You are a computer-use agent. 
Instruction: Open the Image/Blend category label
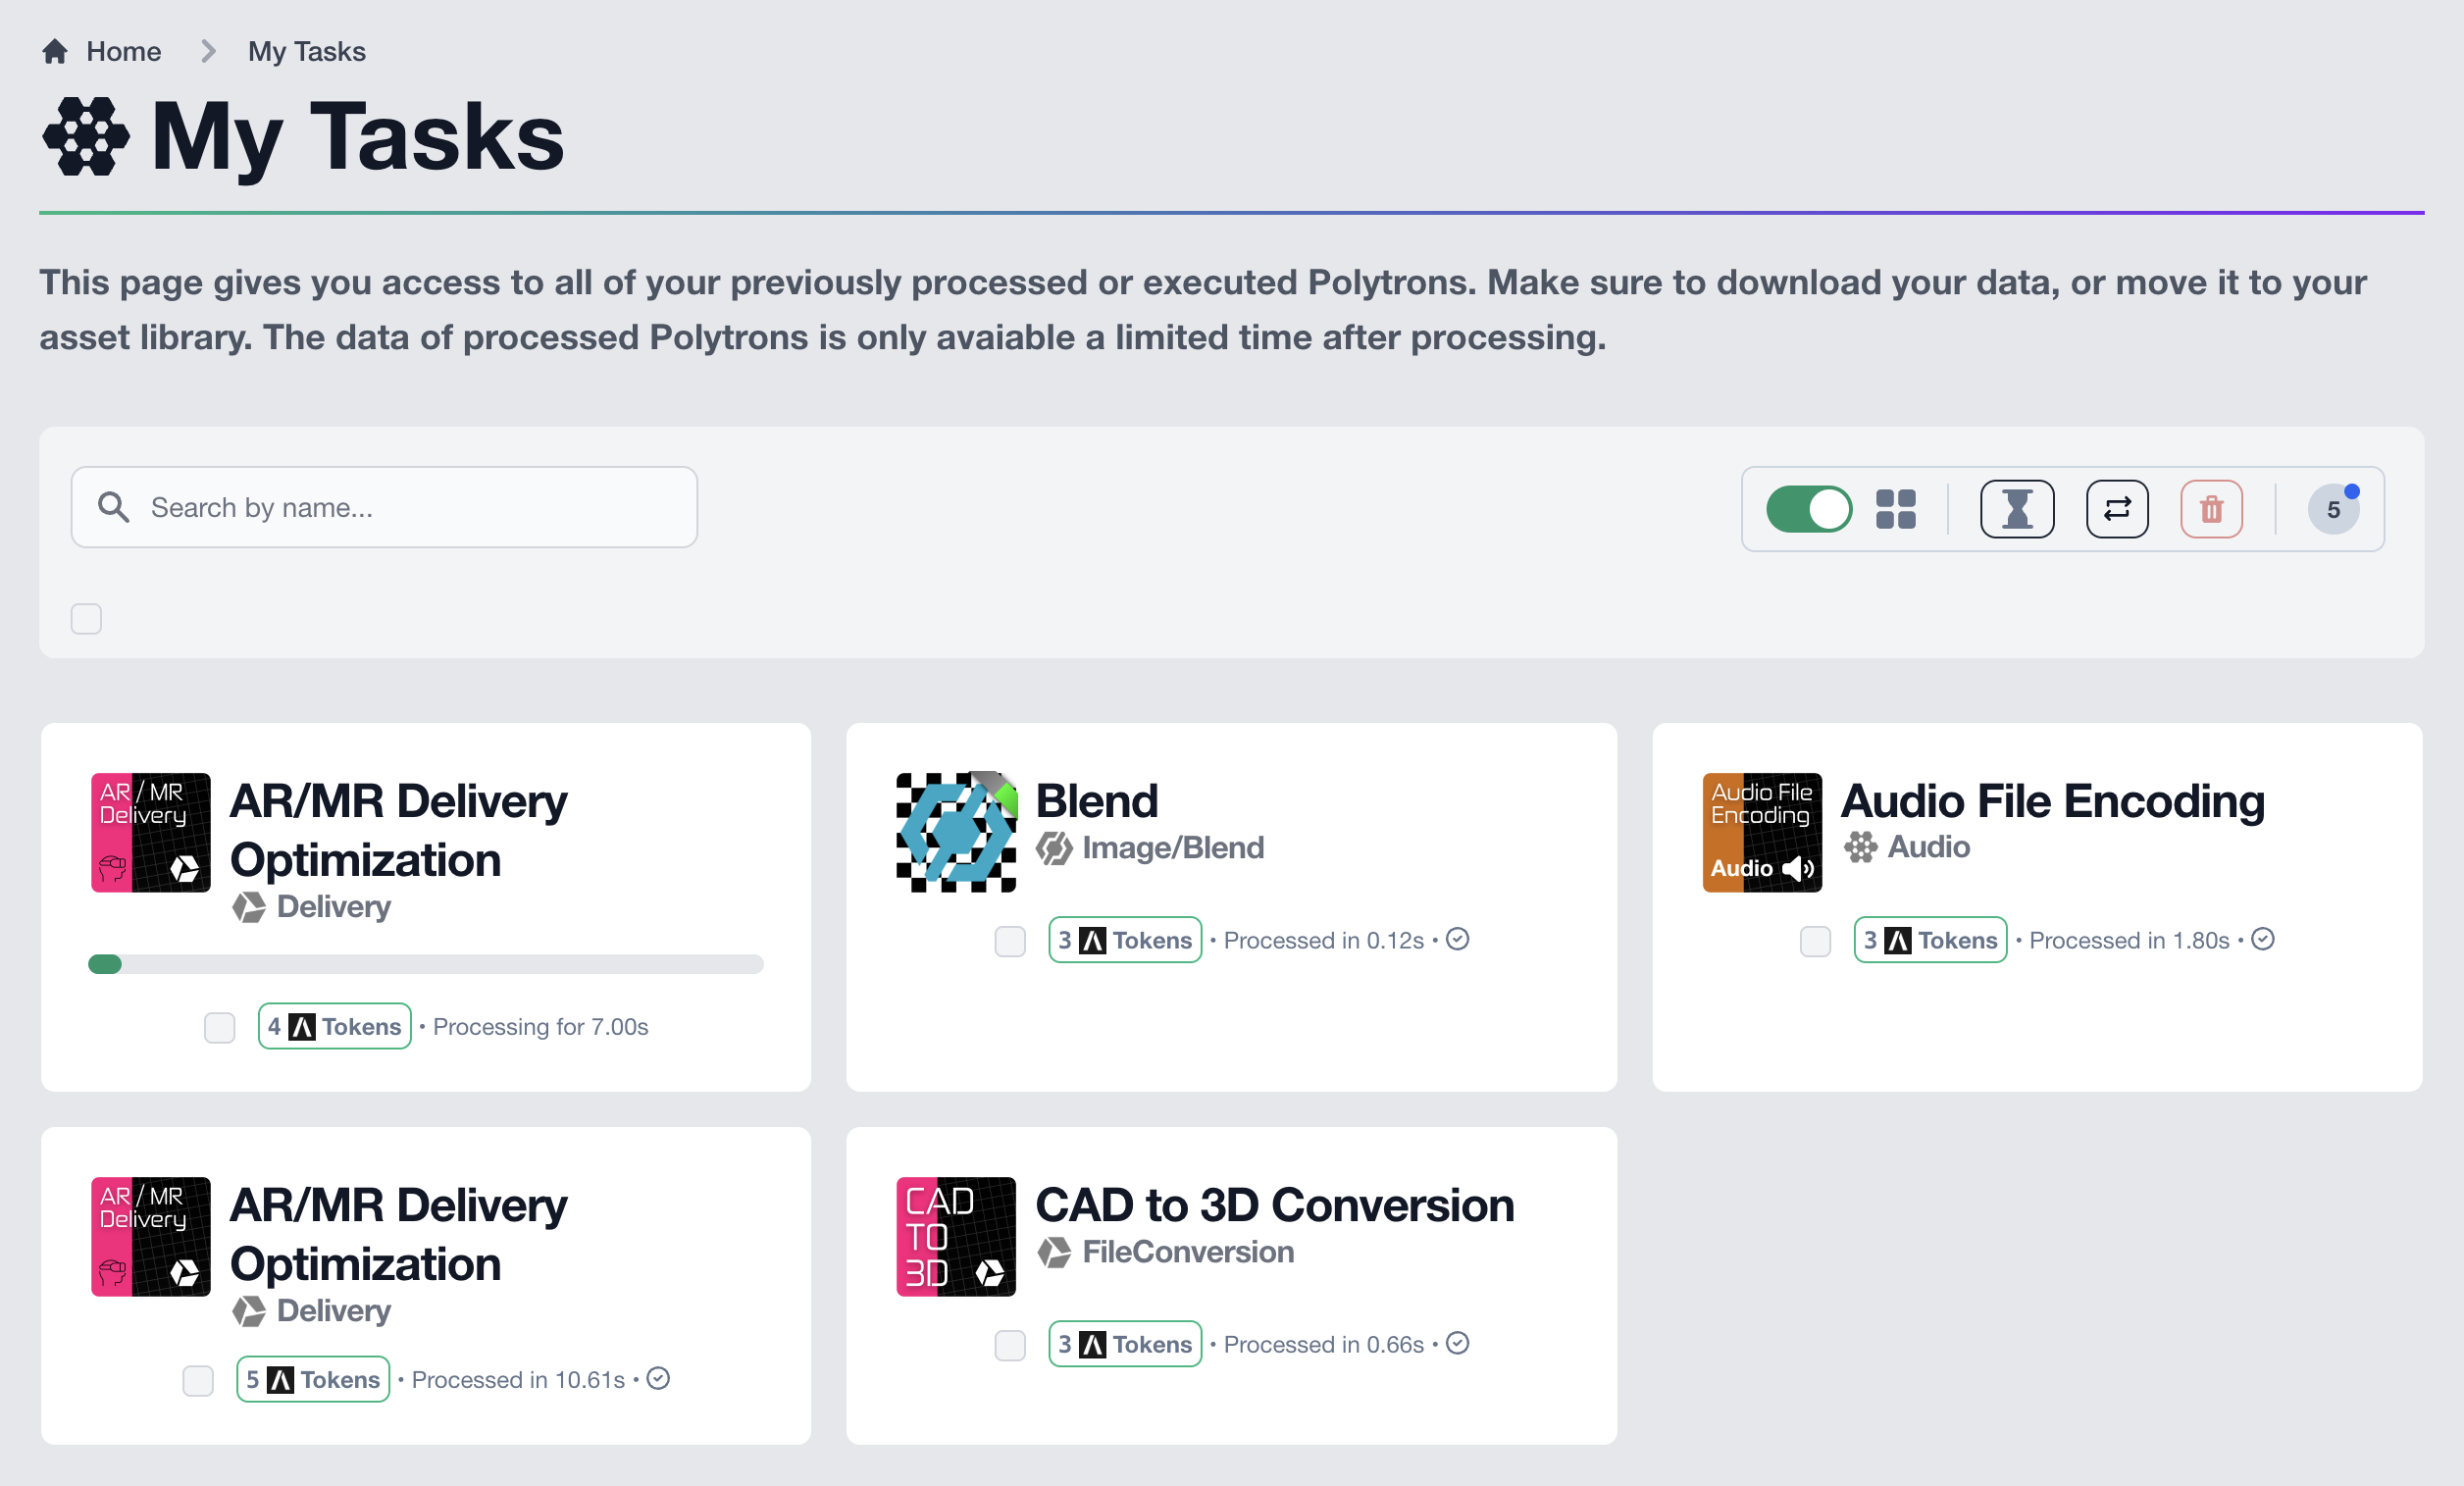tap(1172, 847)
